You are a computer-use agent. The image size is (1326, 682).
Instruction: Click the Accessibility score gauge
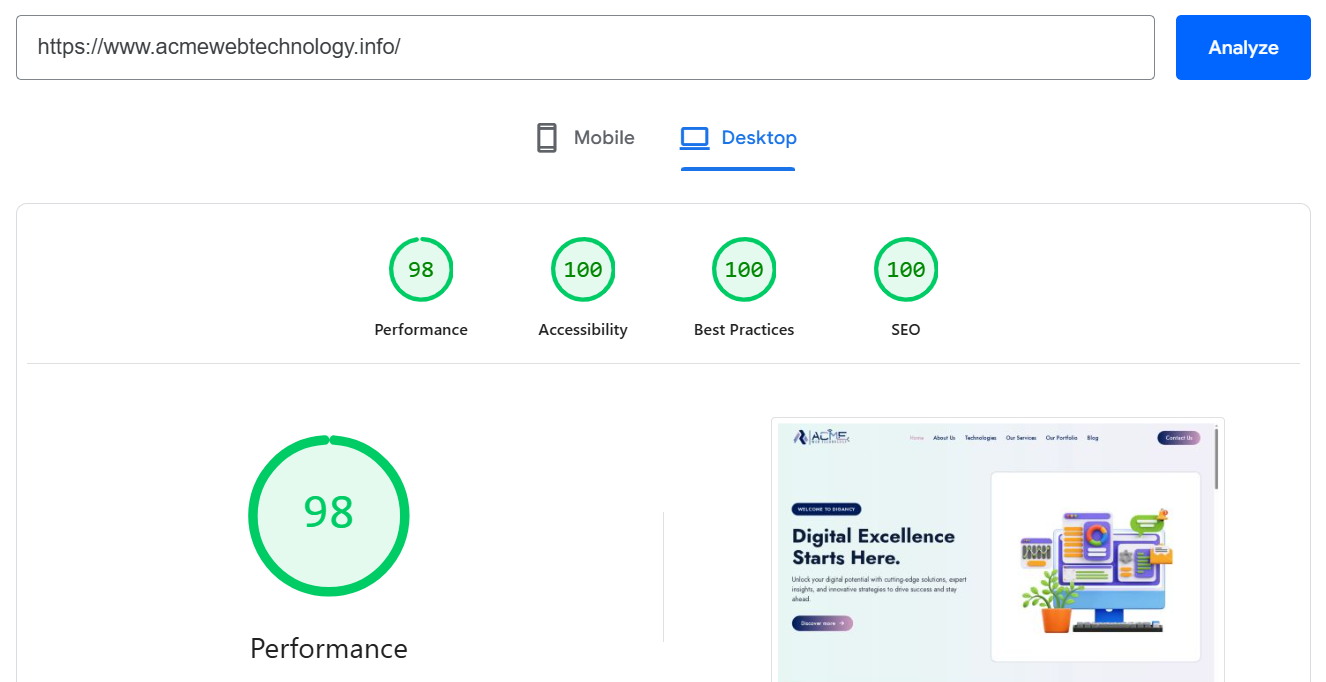pos(583,269)
